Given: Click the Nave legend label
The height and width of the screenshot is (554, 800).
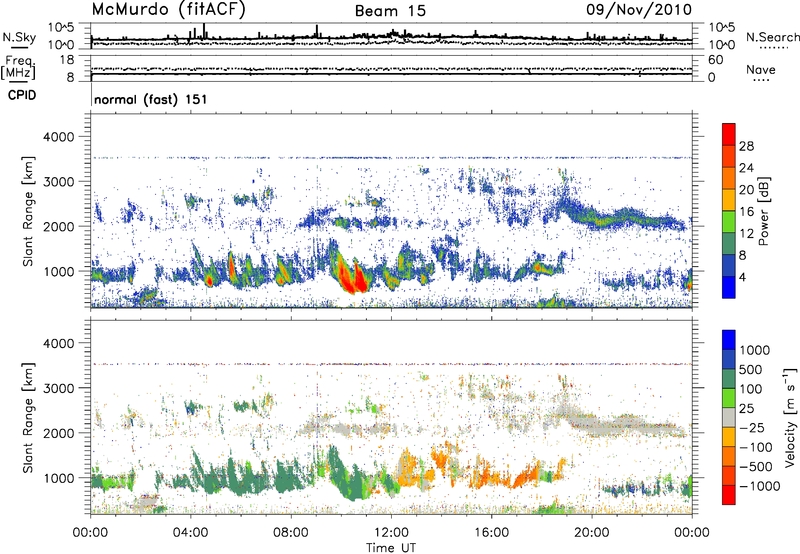Looking at the screenshot, I should pos(761,69).
